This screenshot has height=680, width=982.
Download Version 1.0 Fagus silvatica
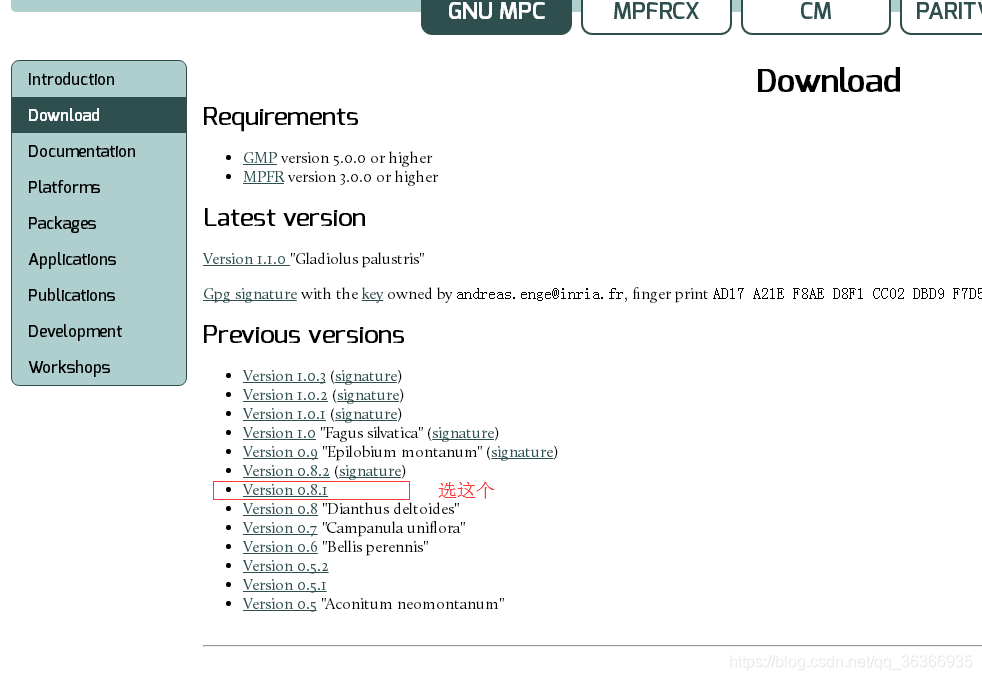click(x=279, y=433)
